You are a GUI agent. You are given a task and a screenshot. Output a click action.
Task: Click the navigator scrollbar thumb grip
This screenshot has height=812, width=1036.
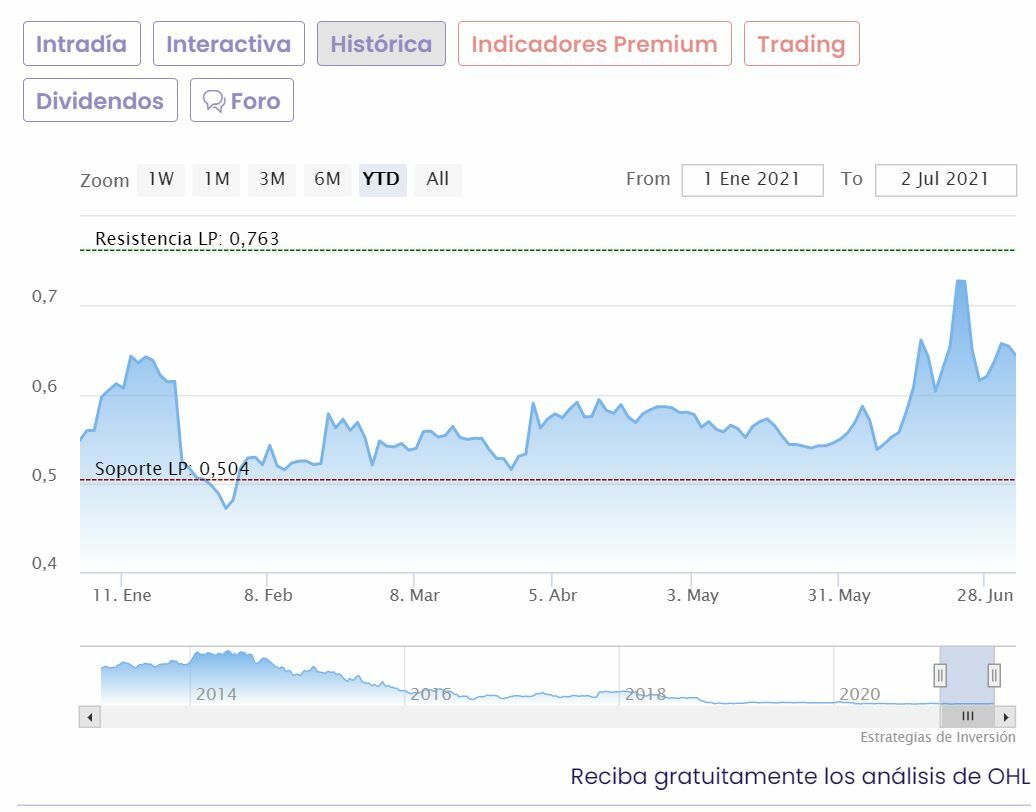(x=967, y=717)
